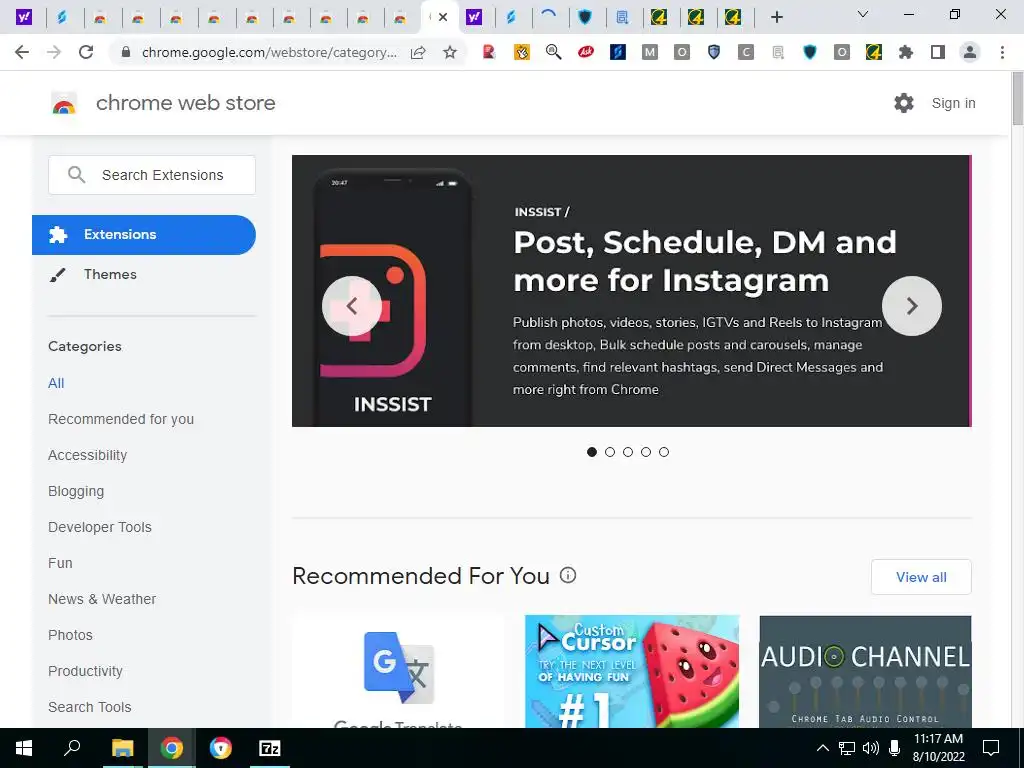Open Windows taskbar search

pos(72,748)
